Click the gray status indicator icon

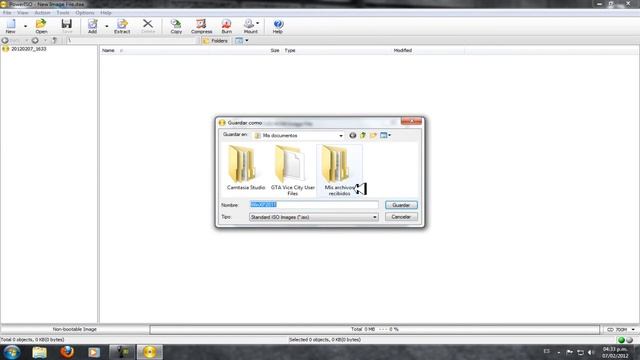point(629,340)
